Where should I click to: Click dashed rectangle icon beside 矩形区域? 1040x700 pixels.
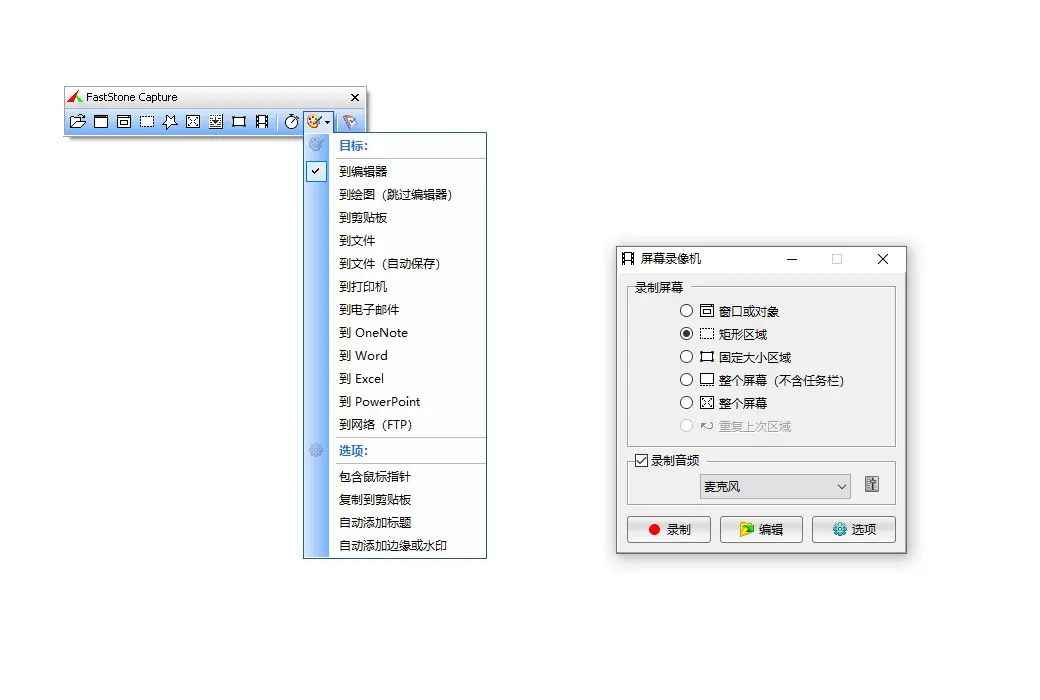707,334
